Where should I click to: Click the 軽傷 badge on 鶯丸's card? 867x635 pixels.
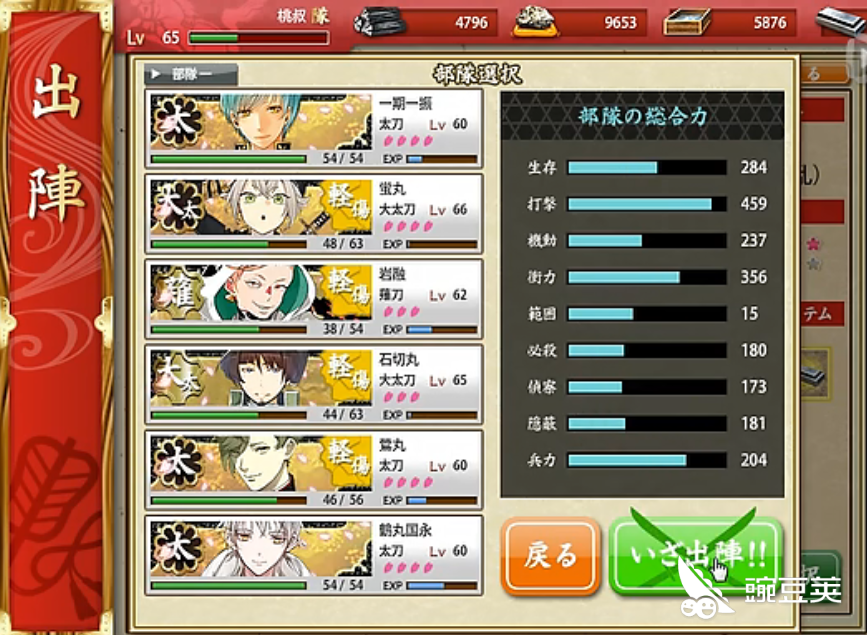click(348, 462)
